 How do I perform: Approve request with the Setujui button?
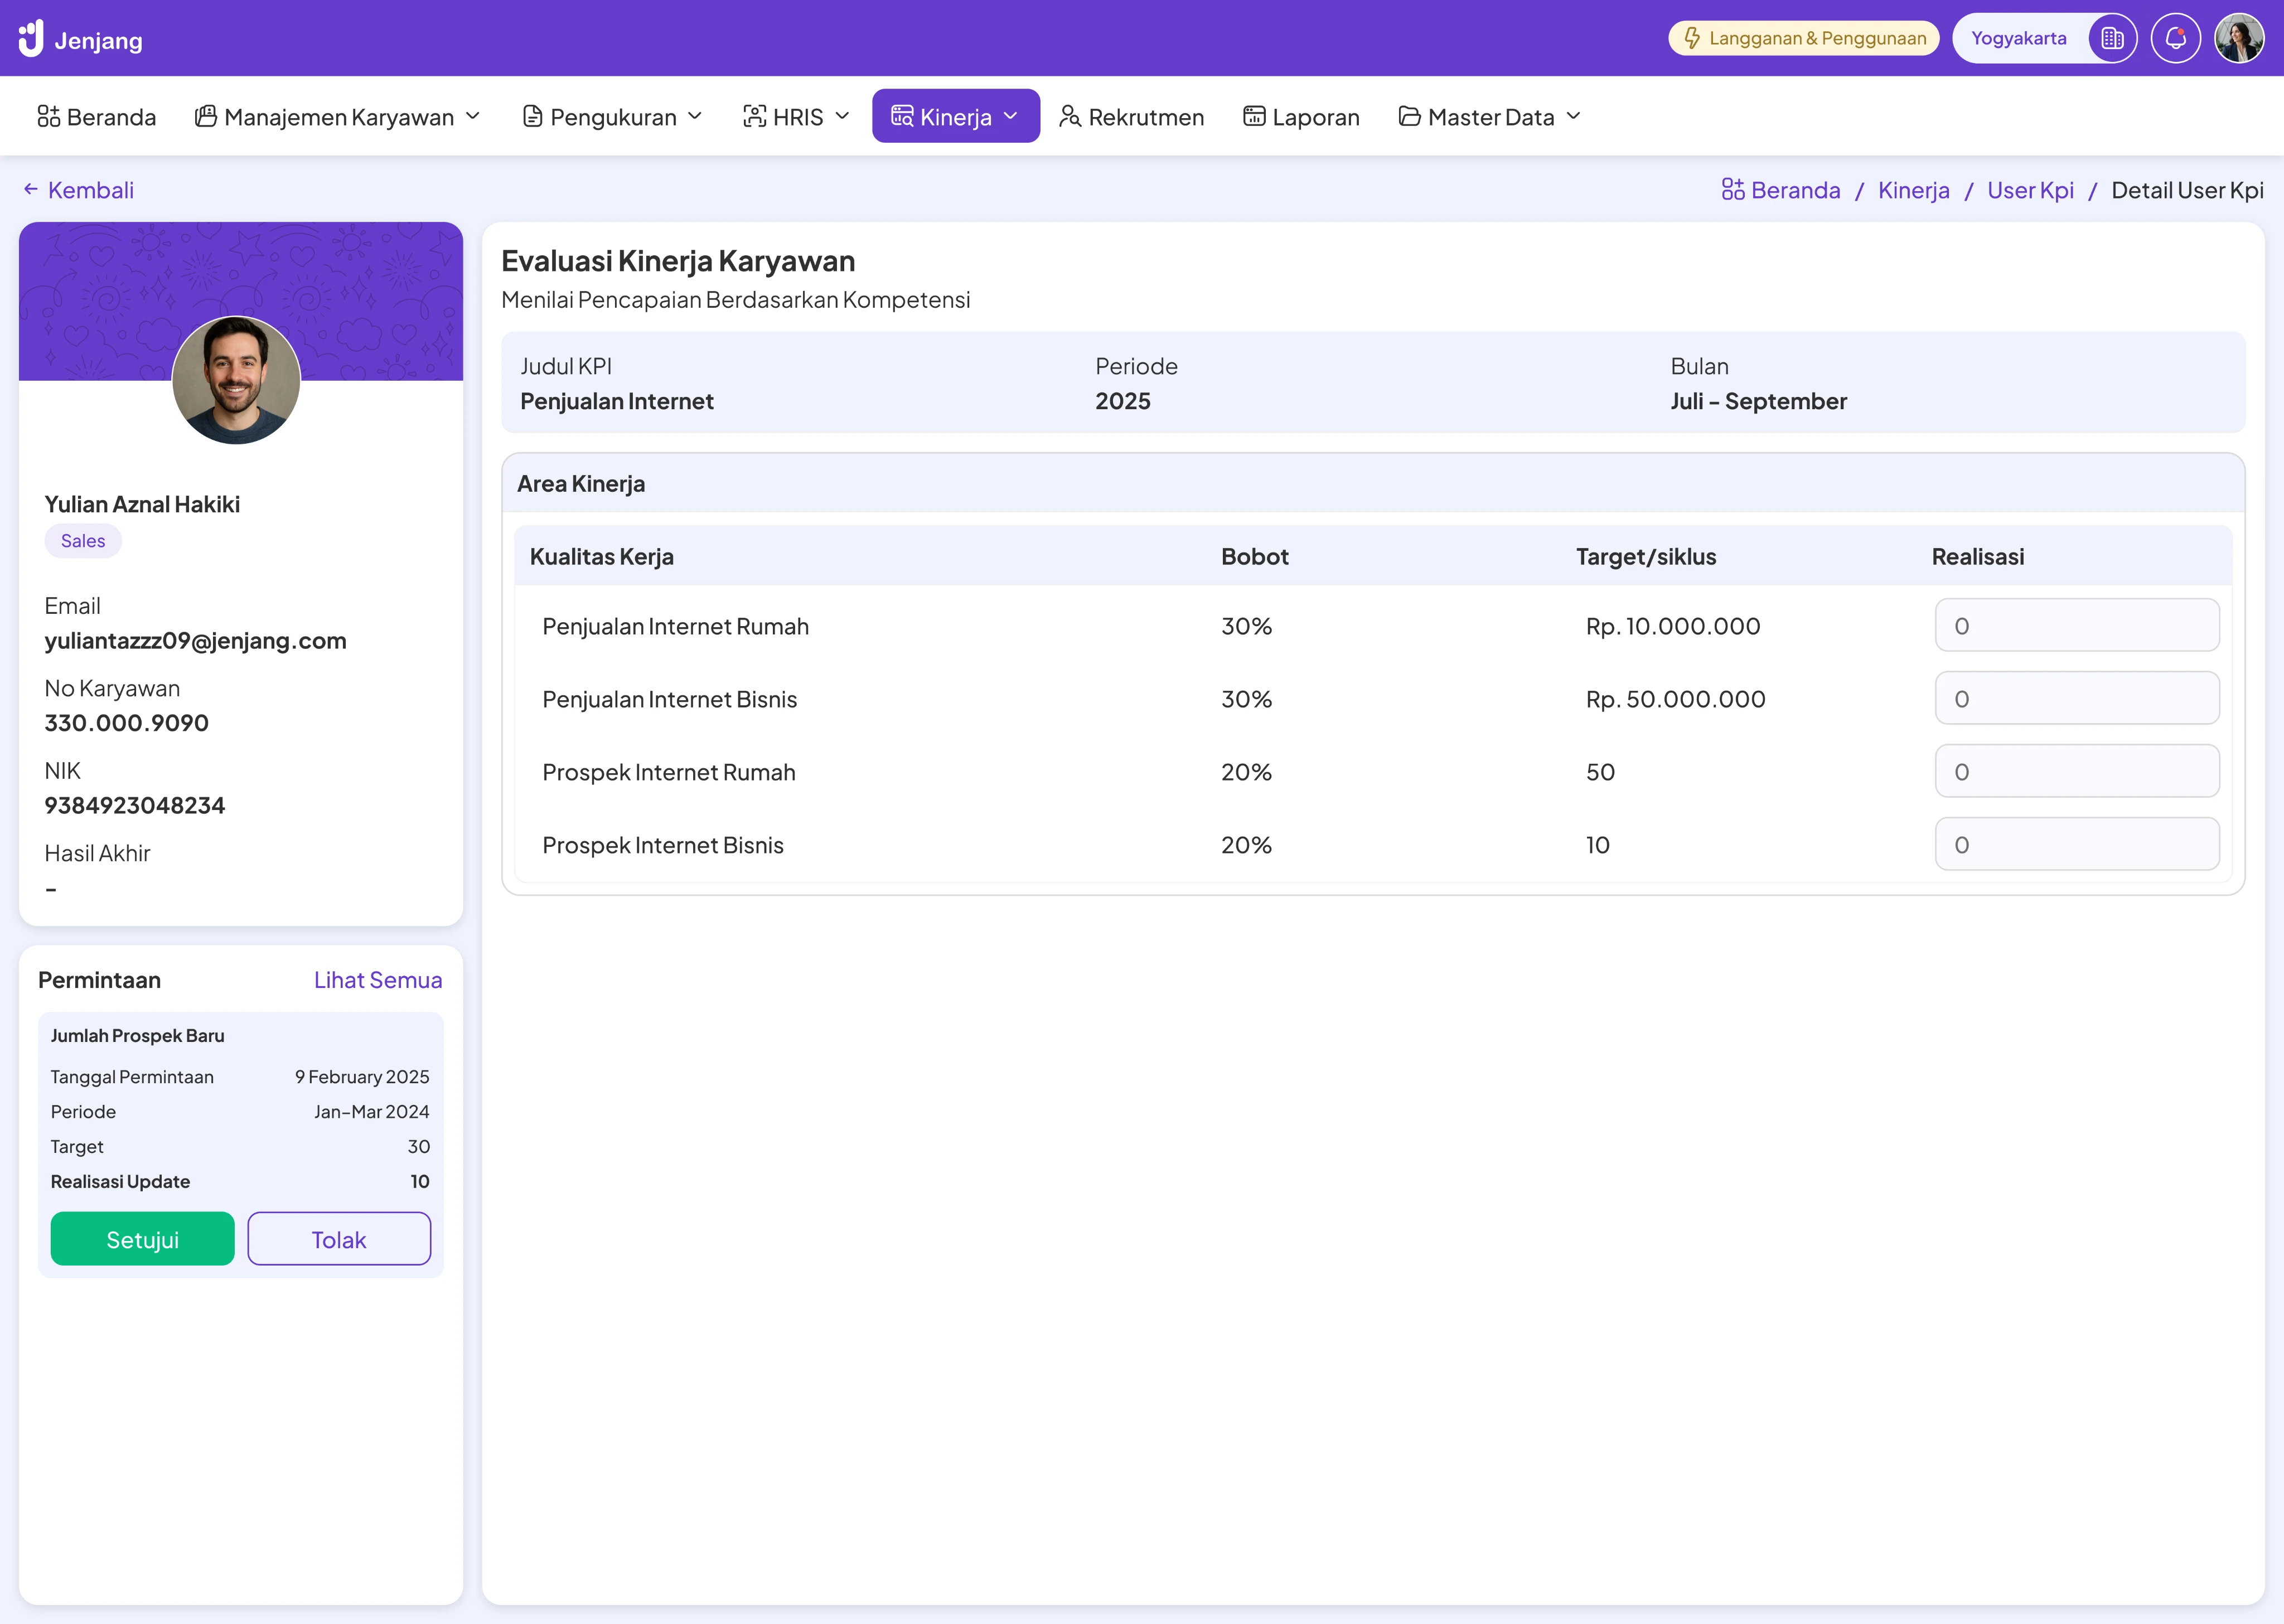tap(142, 1239)
